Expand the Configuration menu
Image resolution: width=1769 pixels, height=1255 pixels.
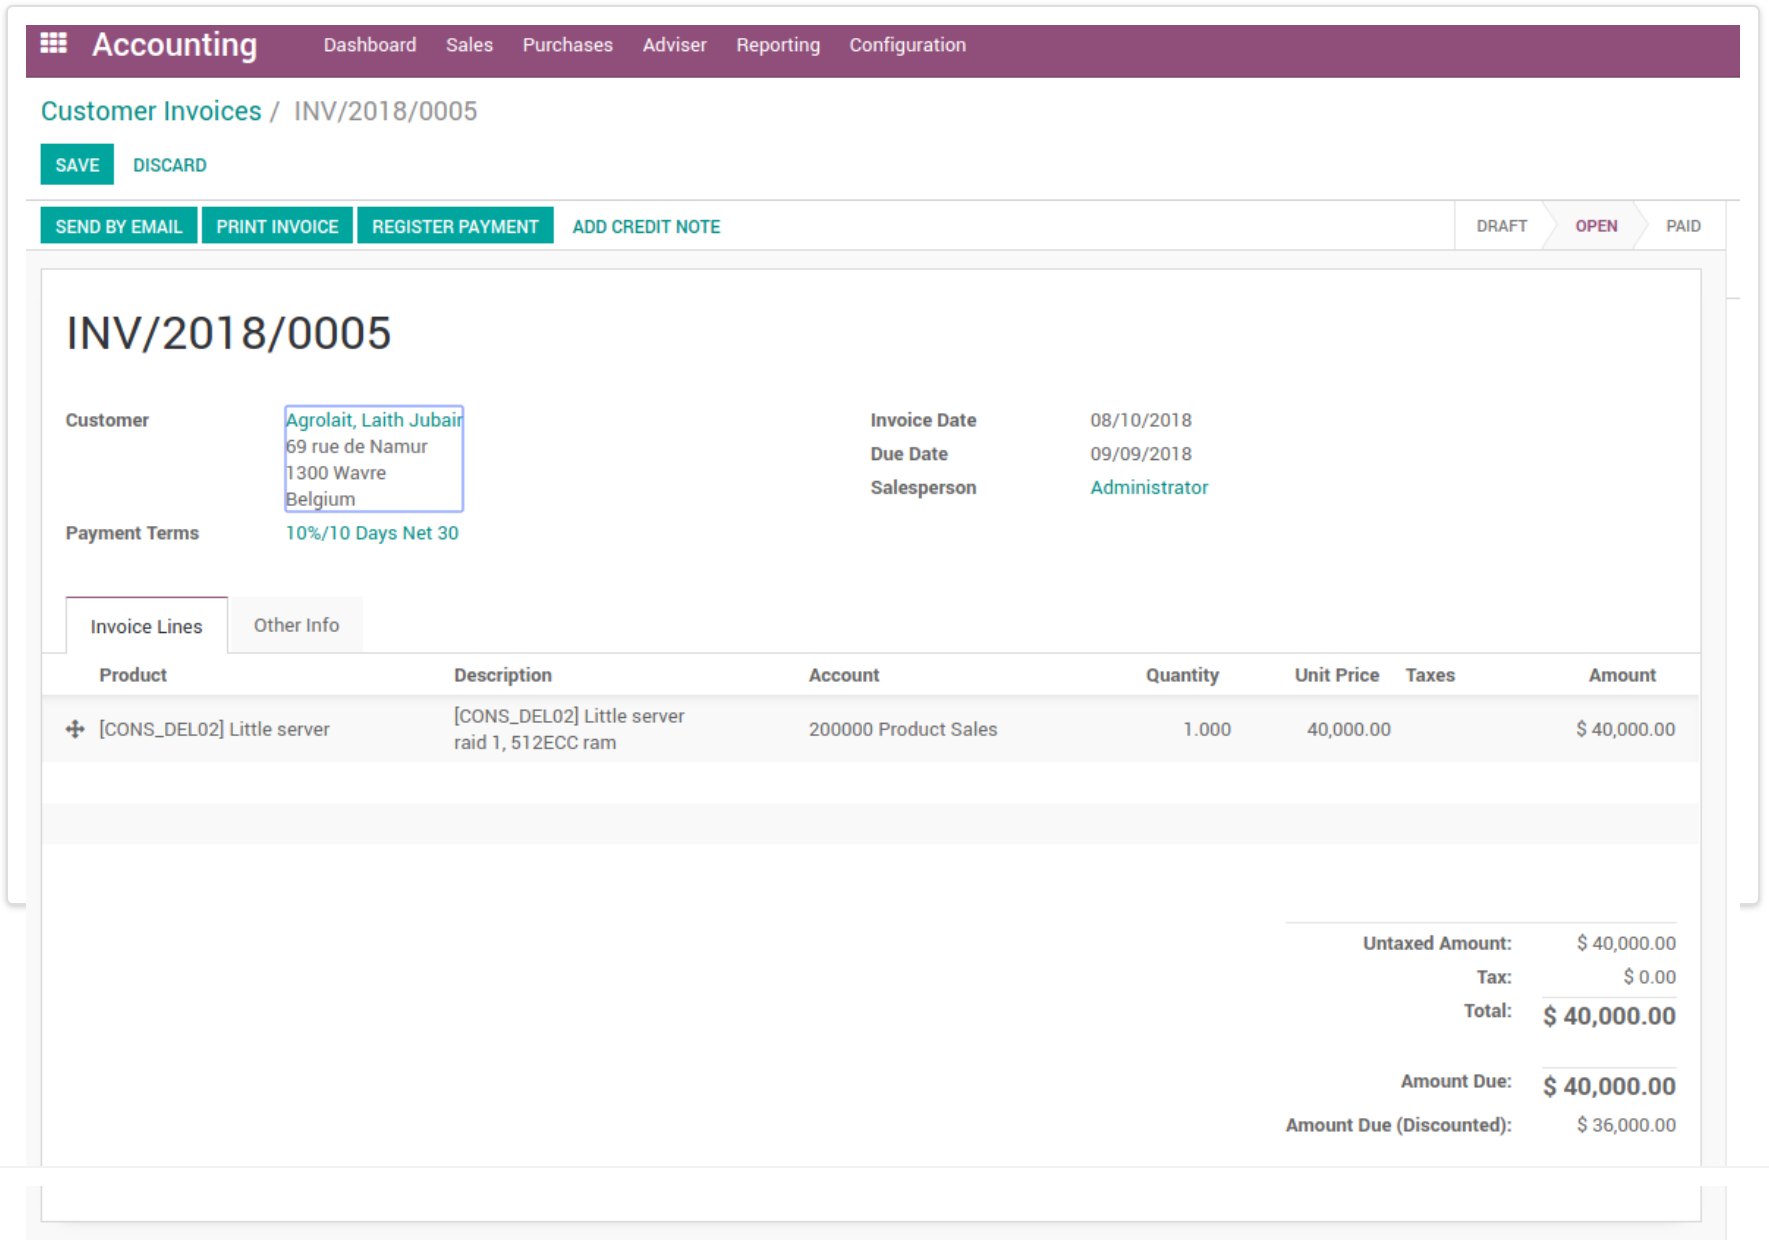click(907, 45)
